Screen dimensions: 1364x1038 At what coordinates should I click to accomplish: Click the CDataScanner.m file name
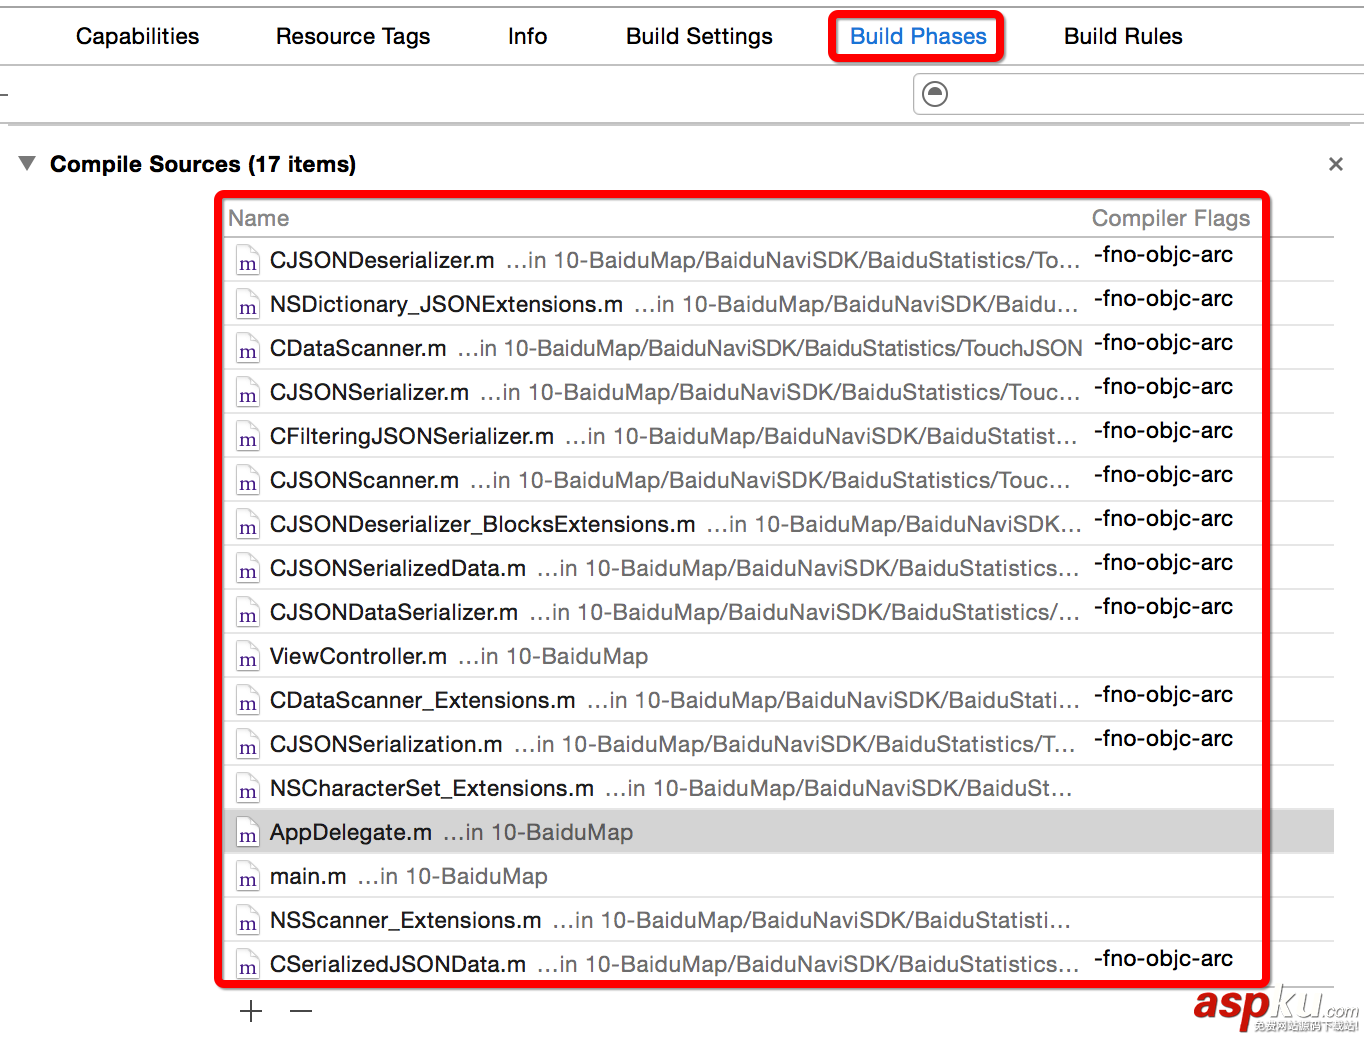(358, 348)
